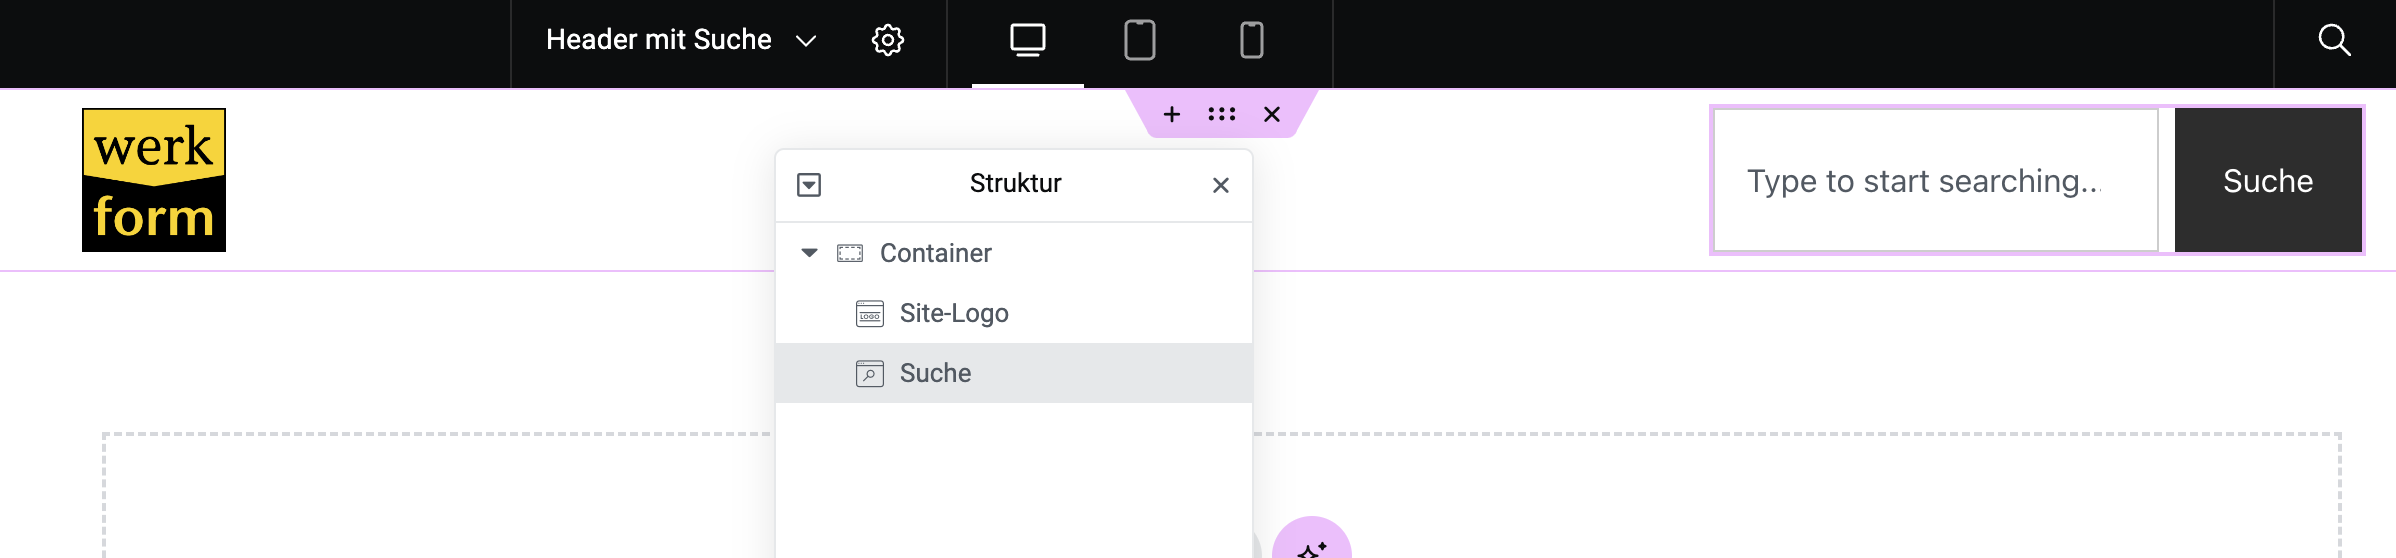
Task: Switch to mobile preview mode
Action: click(x=1251, y=40)
